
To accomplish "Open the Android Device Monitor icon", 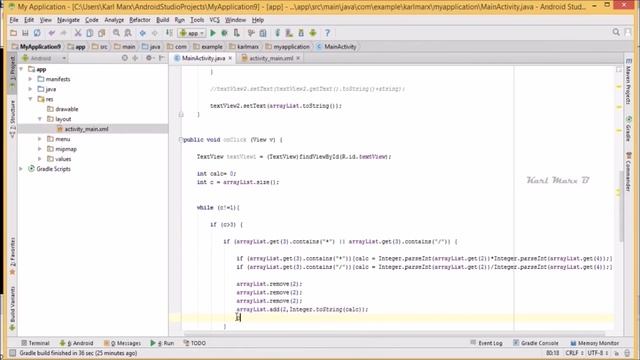I will (313, 33).
